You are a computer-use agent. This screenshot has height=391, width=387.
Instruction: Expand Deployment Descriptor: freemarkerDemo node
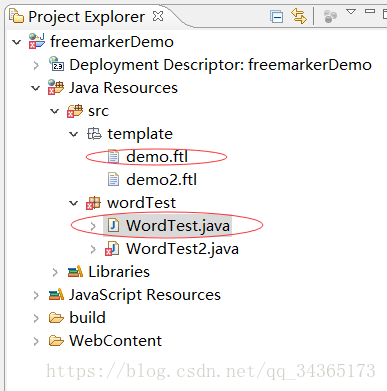(36, 65)
